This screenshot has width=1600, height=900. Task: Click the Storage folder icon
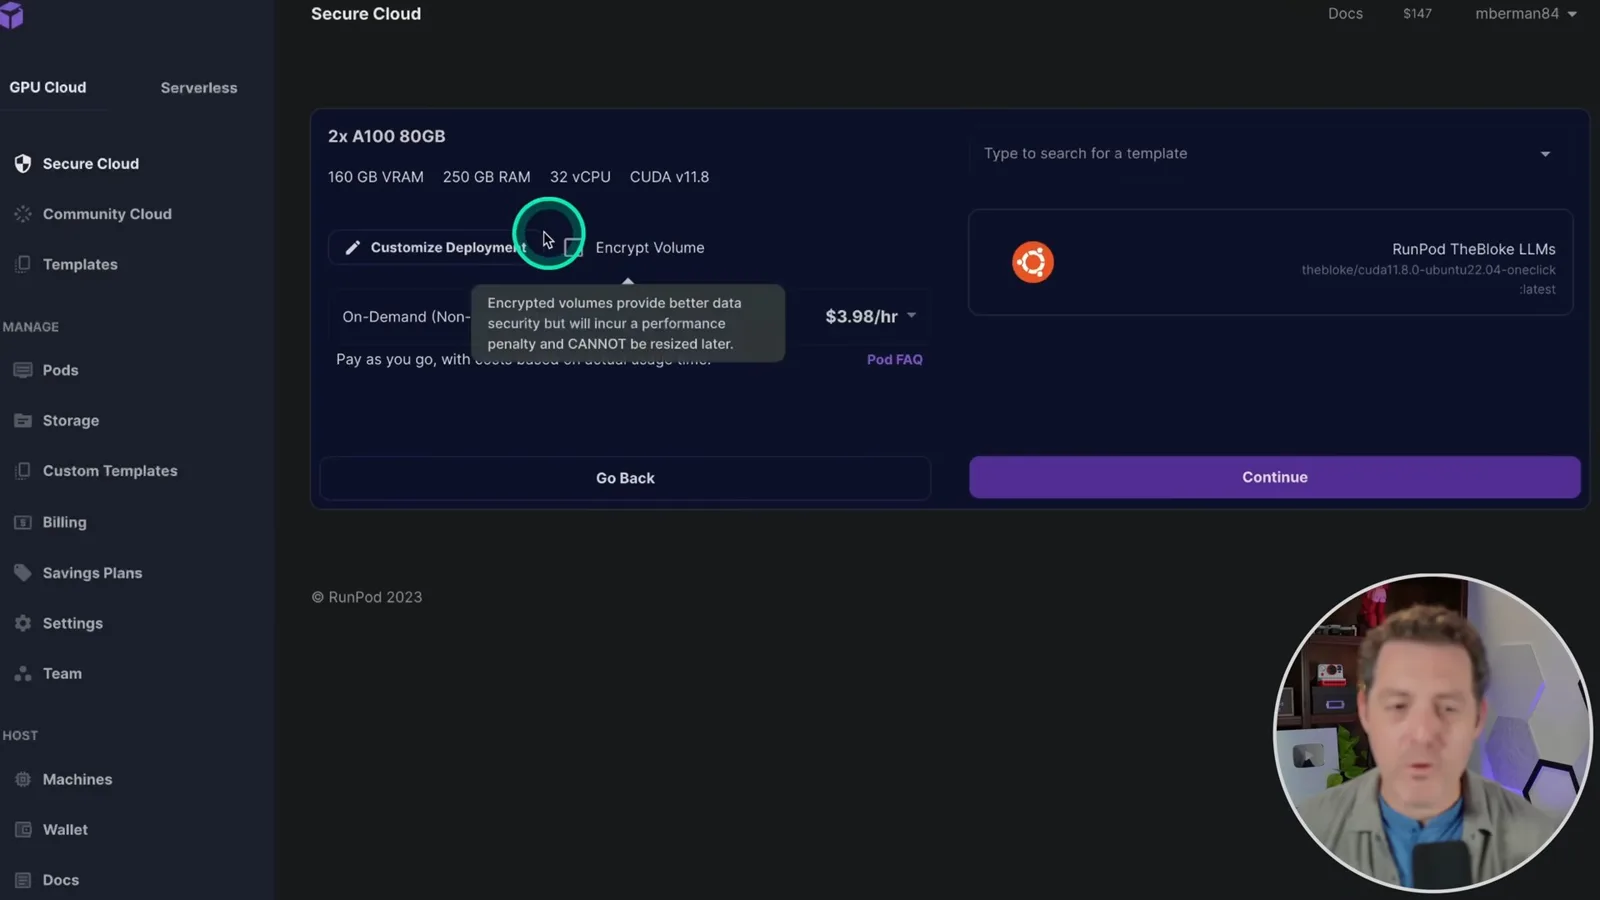coord(22,420)
